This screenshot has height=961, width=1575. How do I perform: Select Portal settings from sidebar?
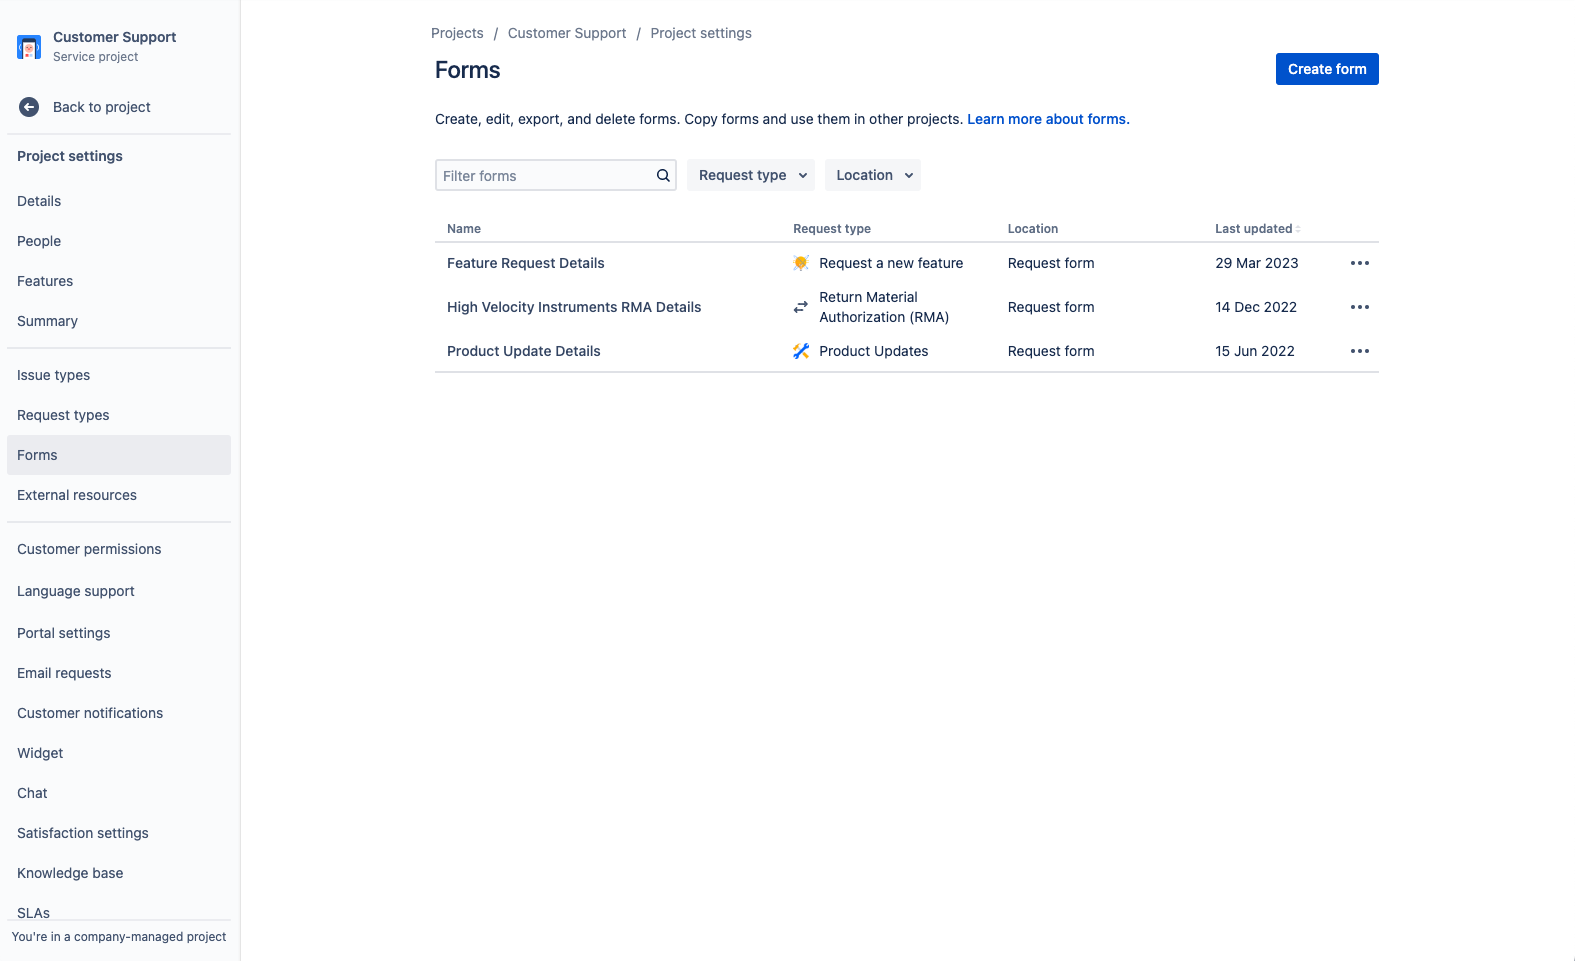click(x=64, y=633)
